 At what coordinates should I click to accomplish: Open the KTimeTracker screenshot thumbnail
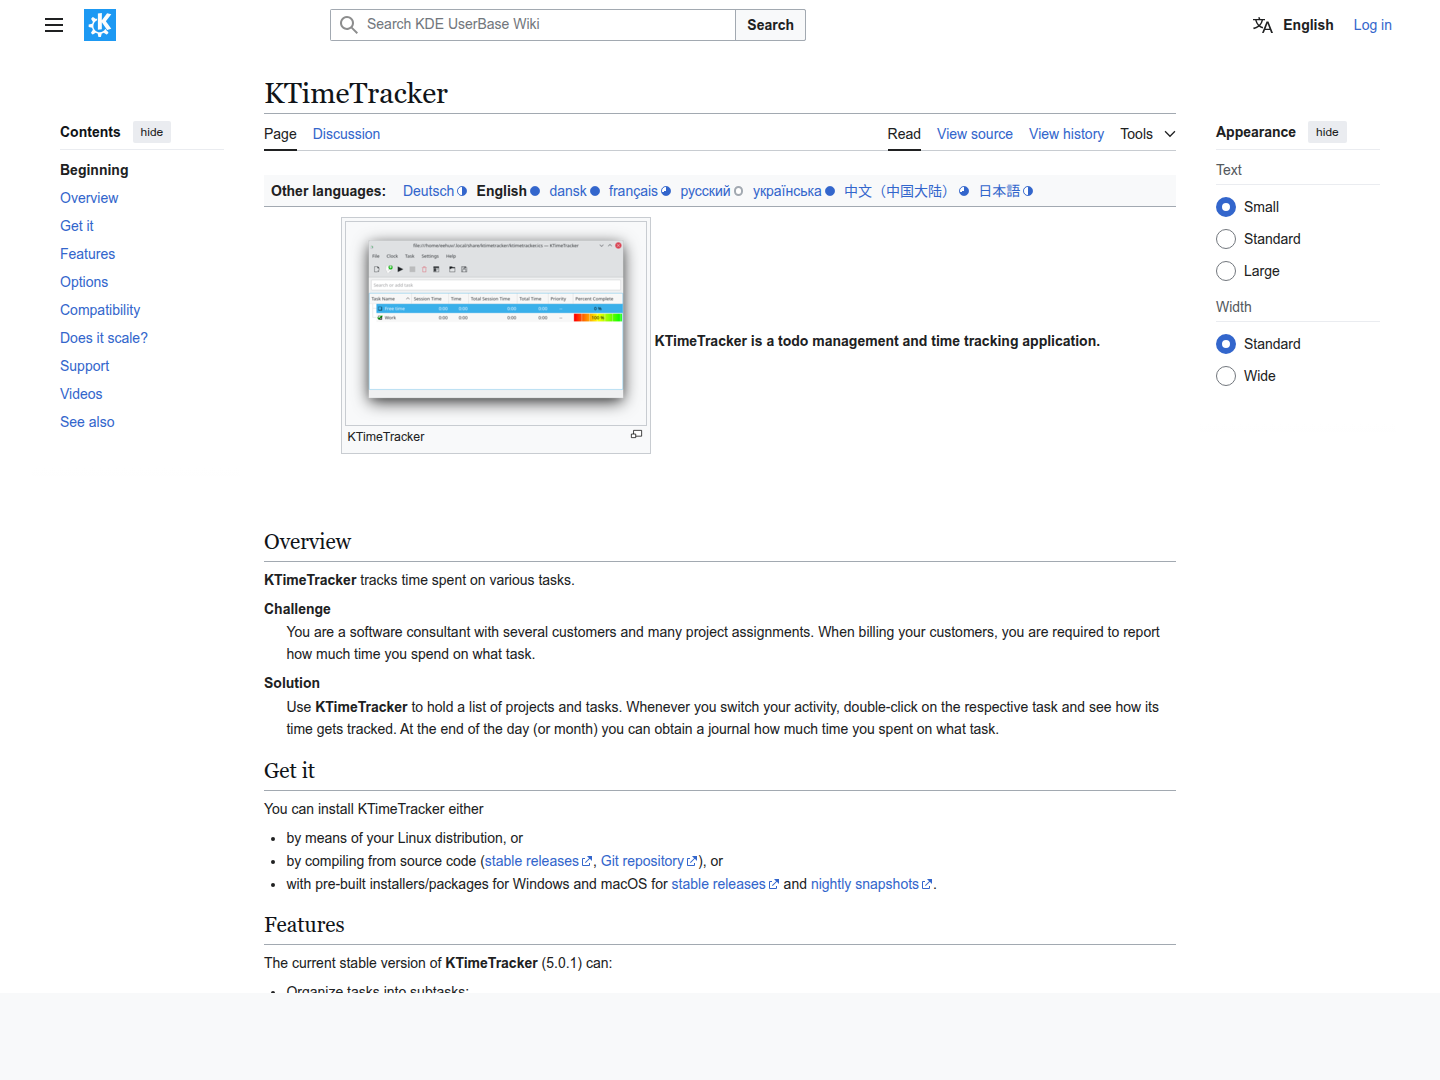496,323
